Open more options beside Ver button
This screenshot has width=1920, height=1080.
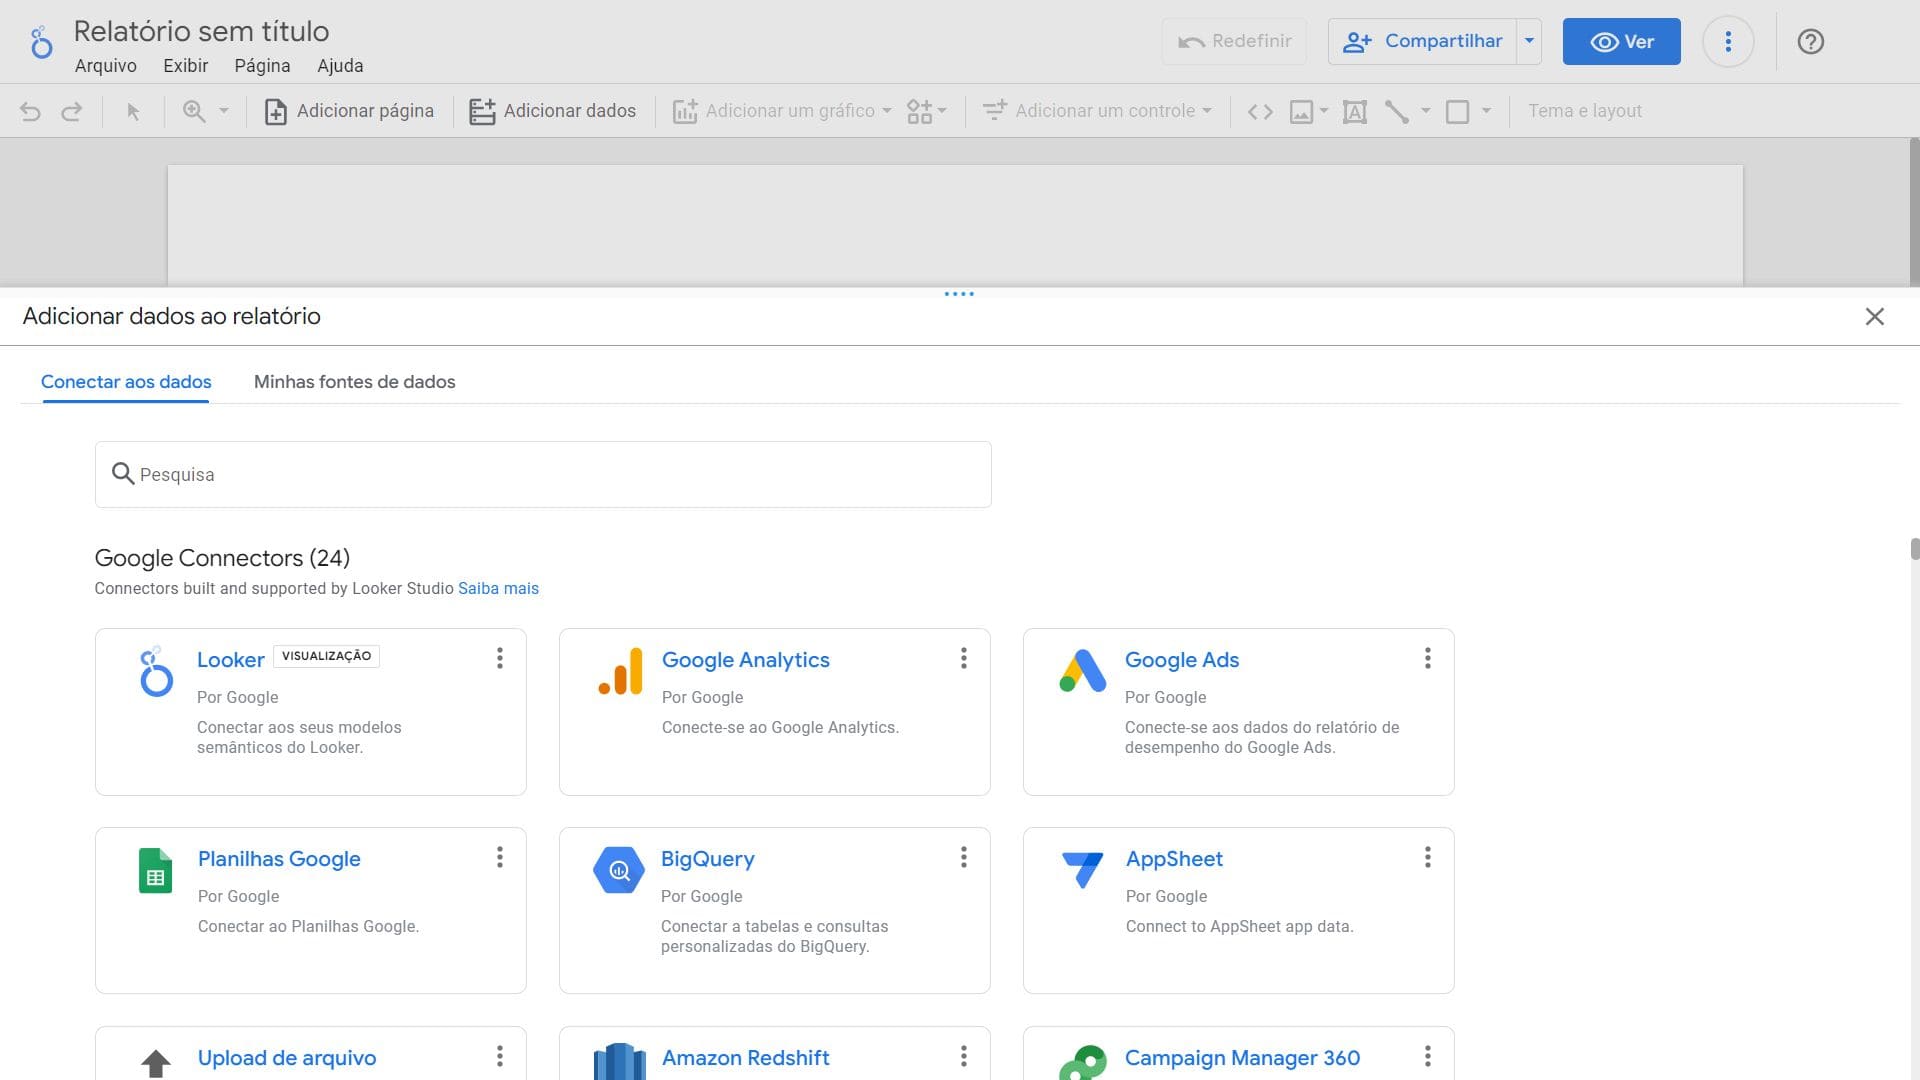(1727, 42)
